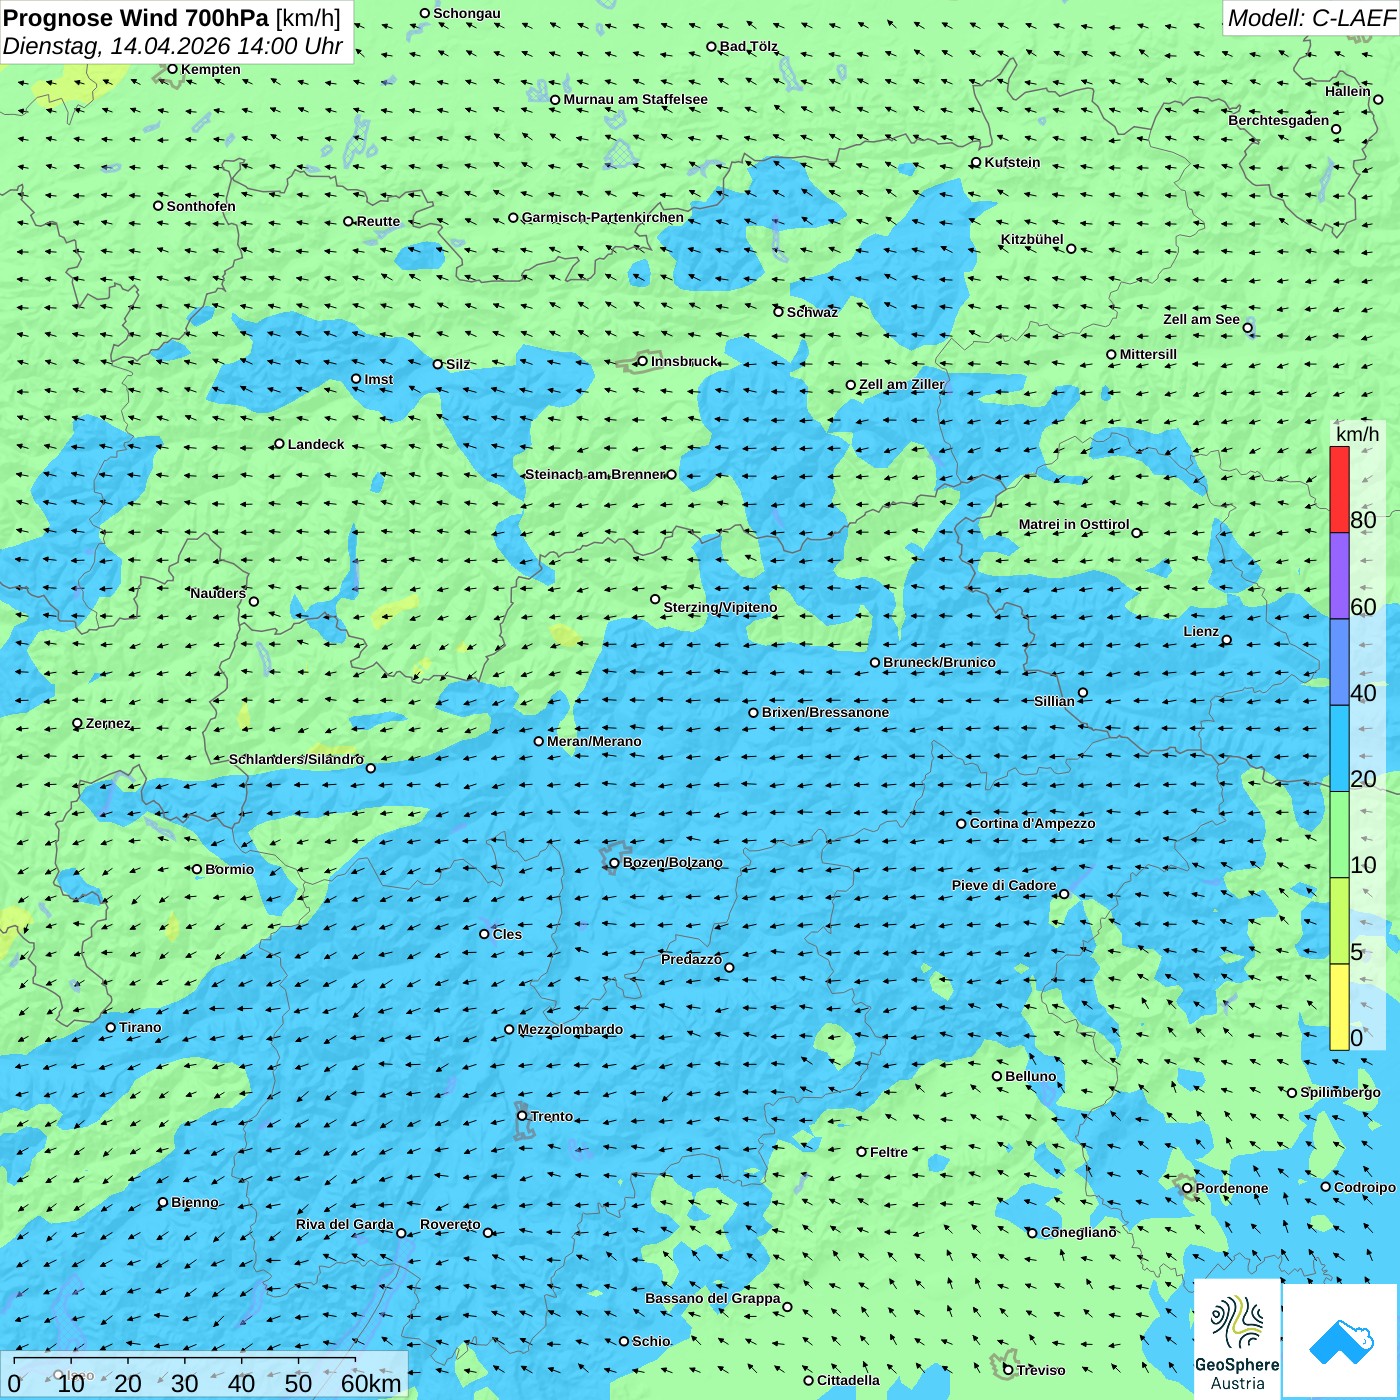Image resolution: width=1400 pixels, height=1400 pixels.
Task: Click the Modell: C-LAEF label
Action: (x=1311, y=18)
